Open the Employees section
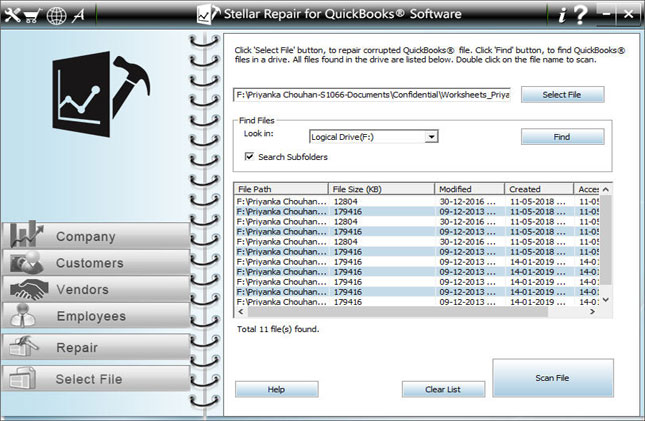 (x=96, y=316)
